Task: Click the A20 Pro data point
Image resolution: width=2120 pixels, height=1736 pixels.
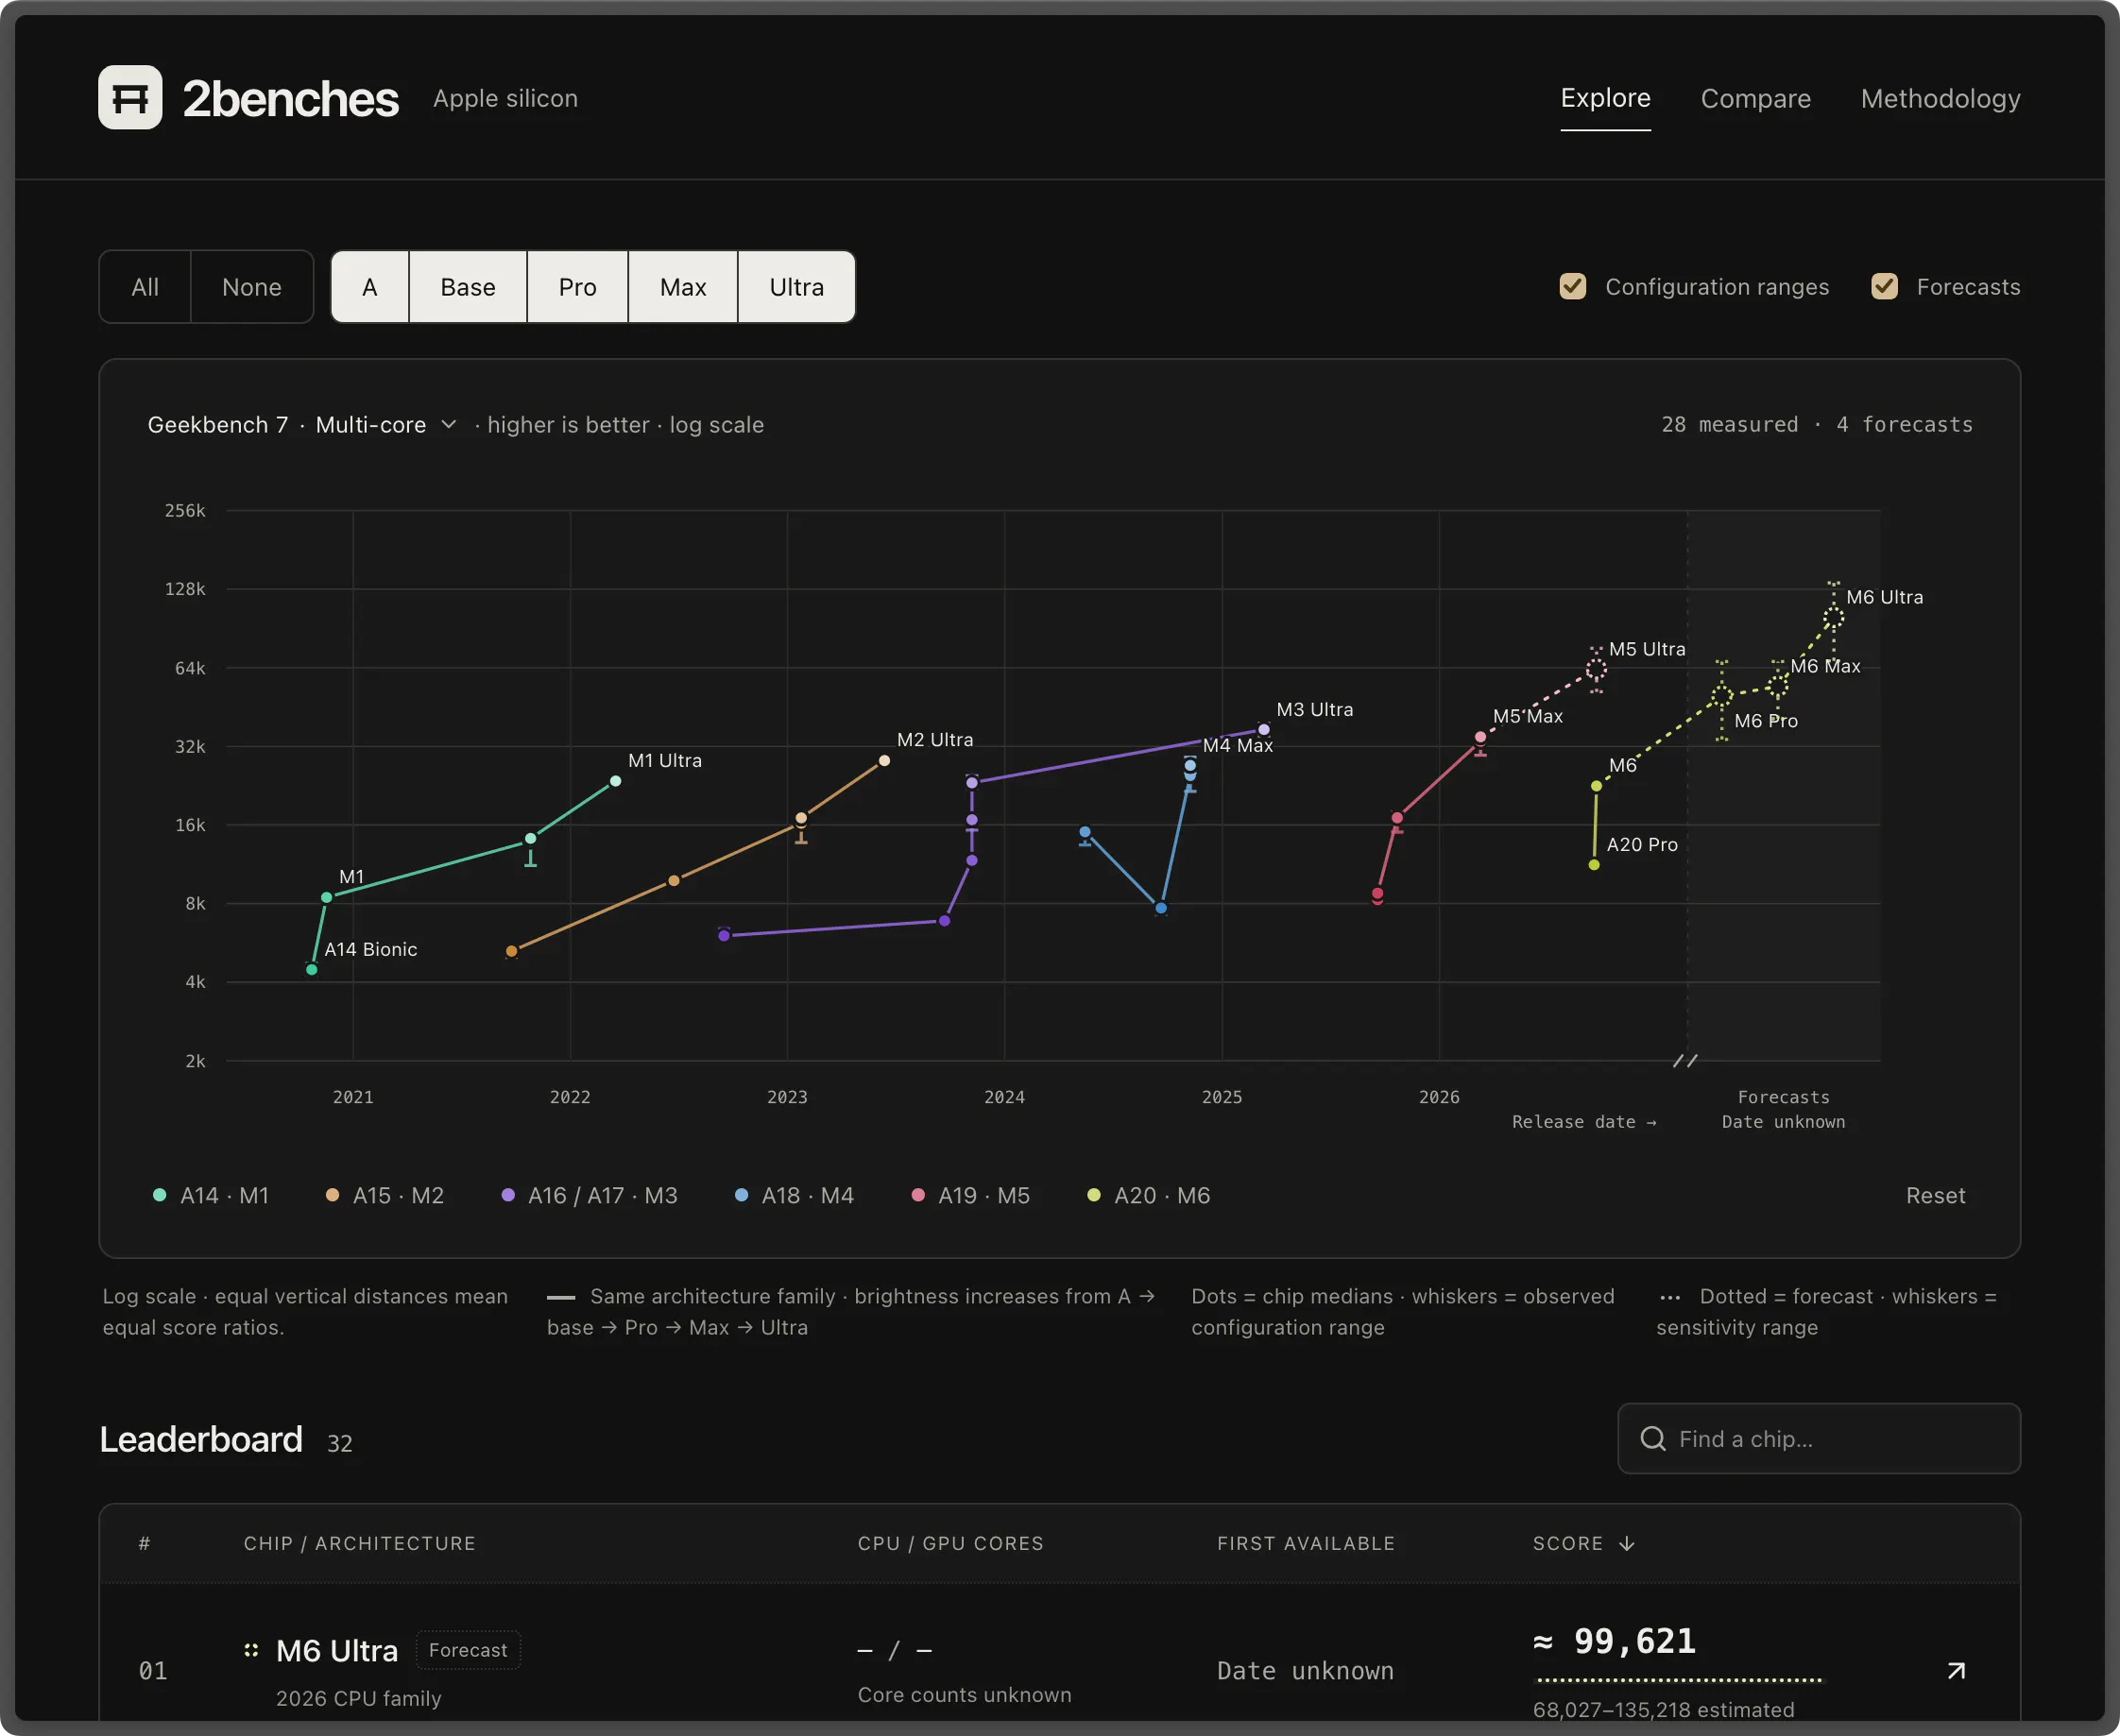Action: (x=1594, y=865)
